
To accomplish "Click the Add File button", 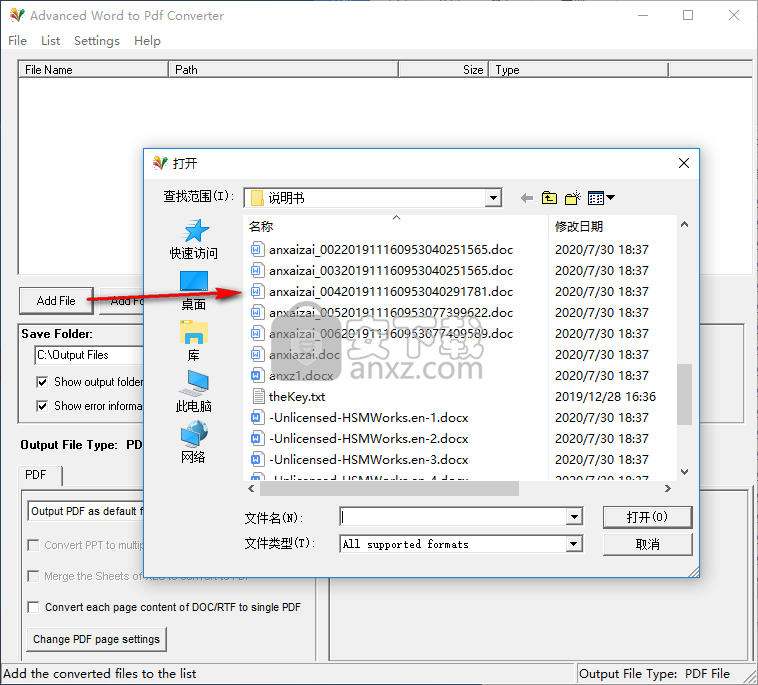I will (x=57, y=301).
